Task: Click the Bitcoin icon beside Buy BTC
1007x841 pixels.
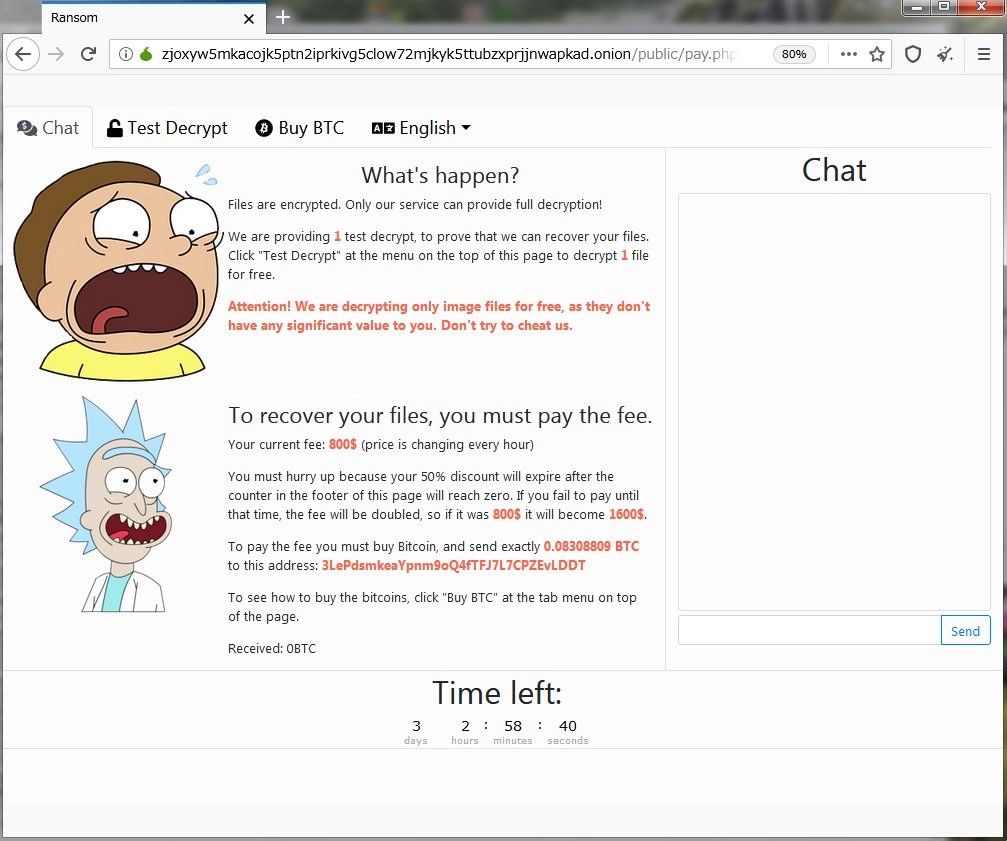Action: point(262,128)
